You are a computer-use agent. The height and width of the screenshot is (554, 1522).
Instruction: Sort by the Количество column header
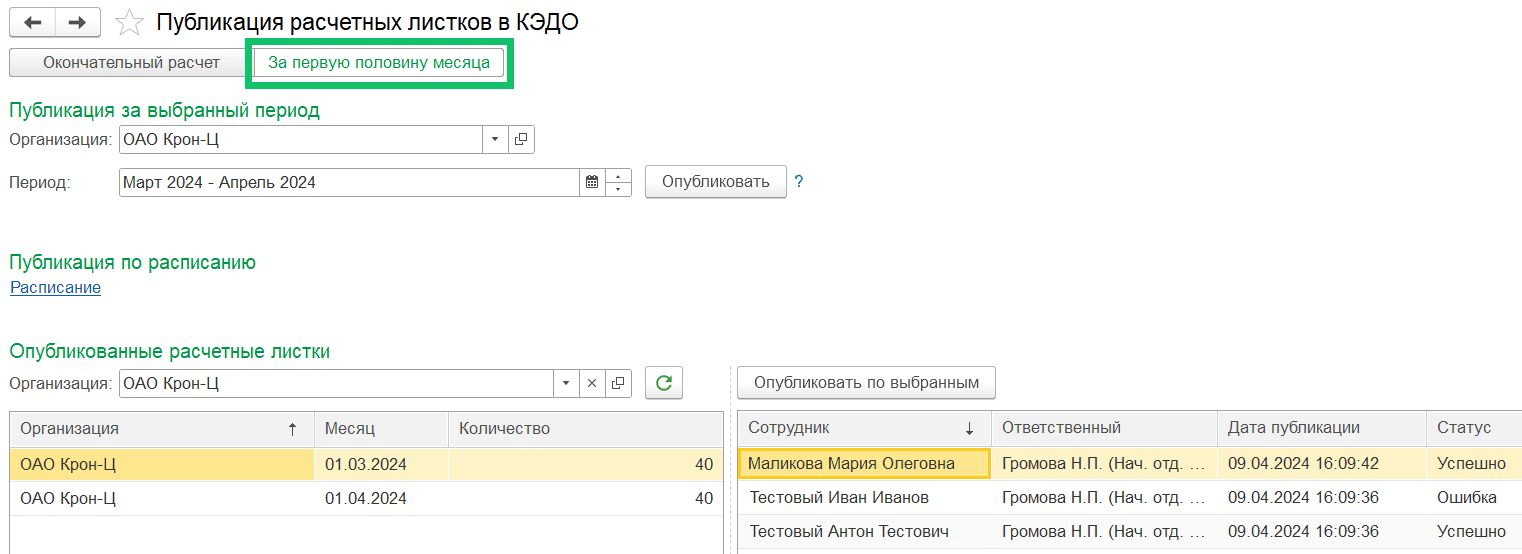(586, 428)
